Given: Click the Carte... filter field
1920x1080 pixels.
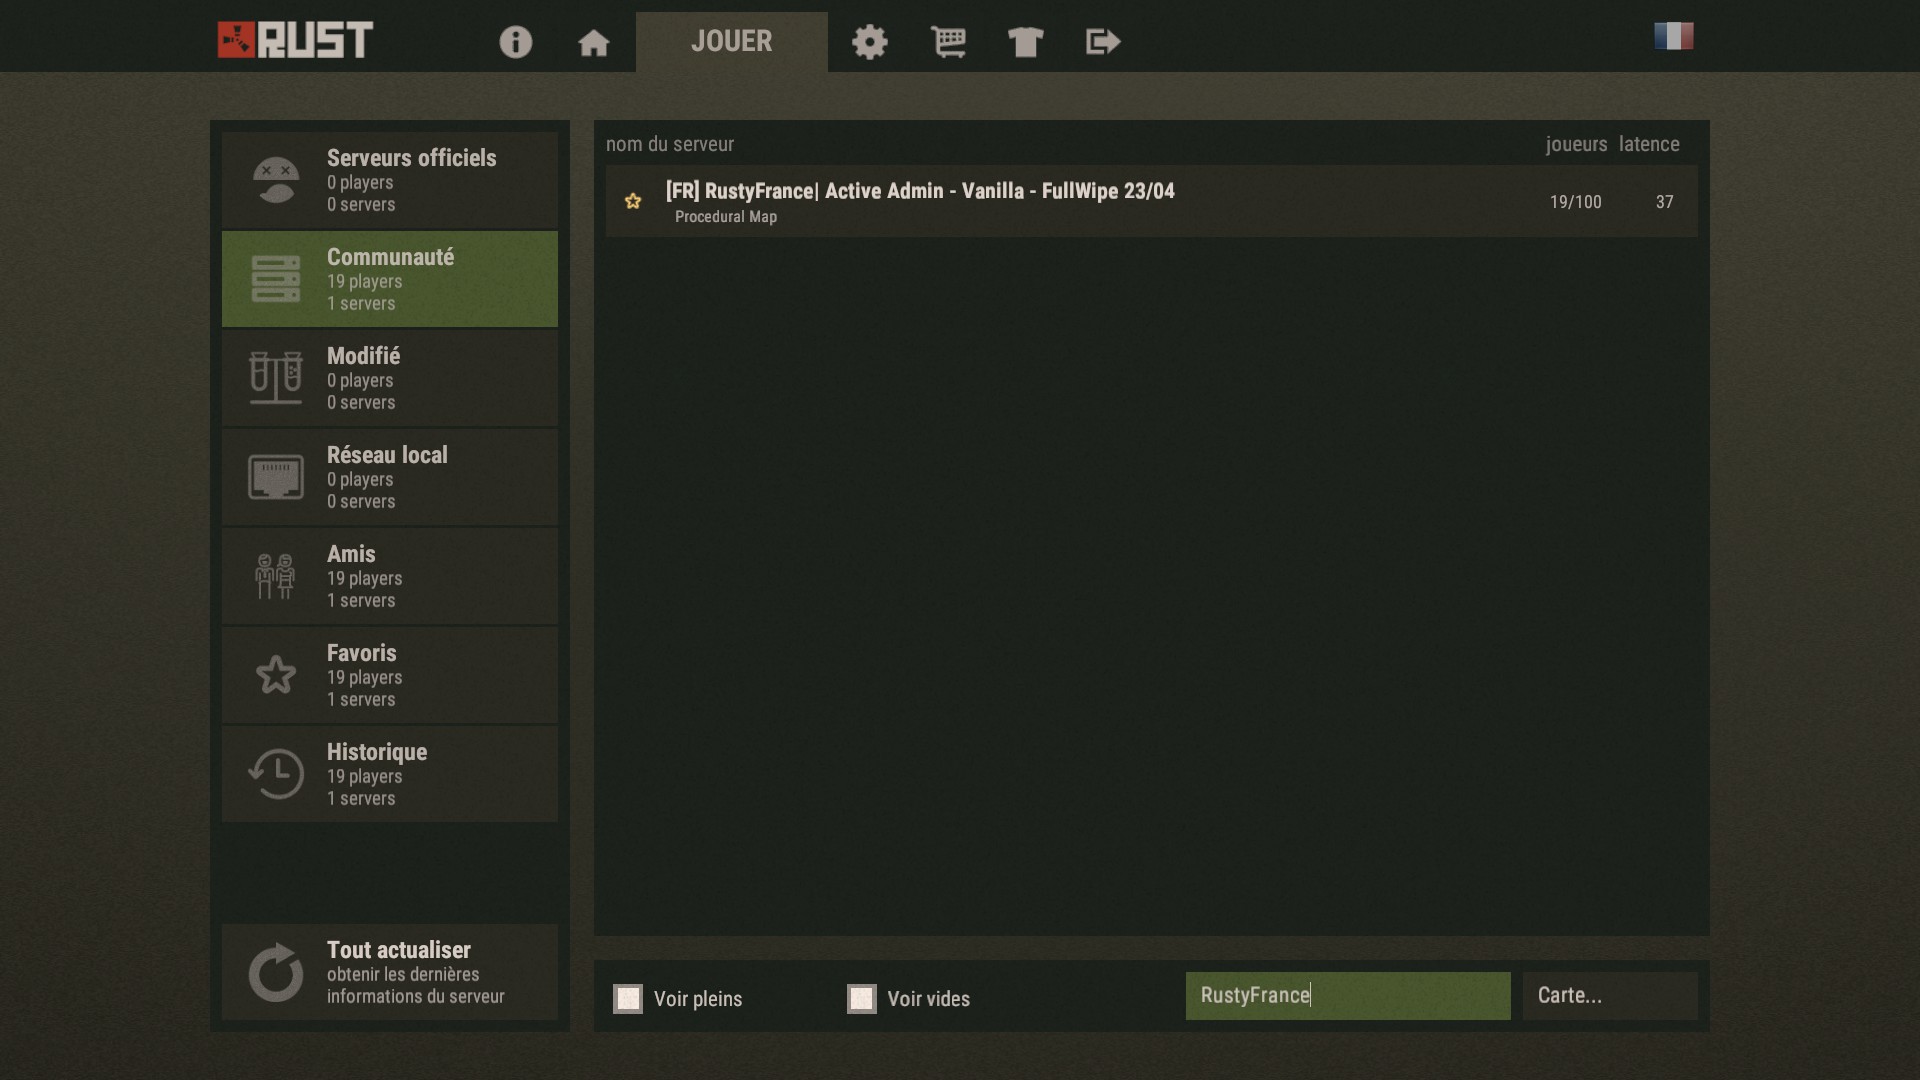Looking at the screenshot, I should [x=1610, y=996].
